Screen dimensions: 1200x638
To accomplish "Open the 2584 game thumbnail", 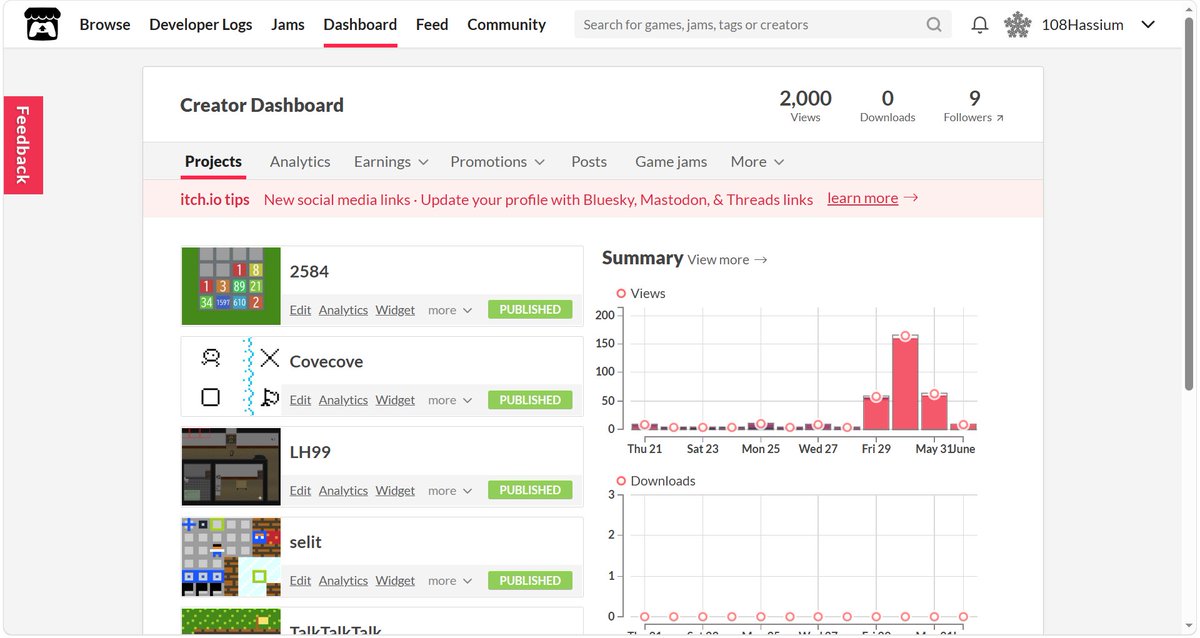I will click(231, 286).
